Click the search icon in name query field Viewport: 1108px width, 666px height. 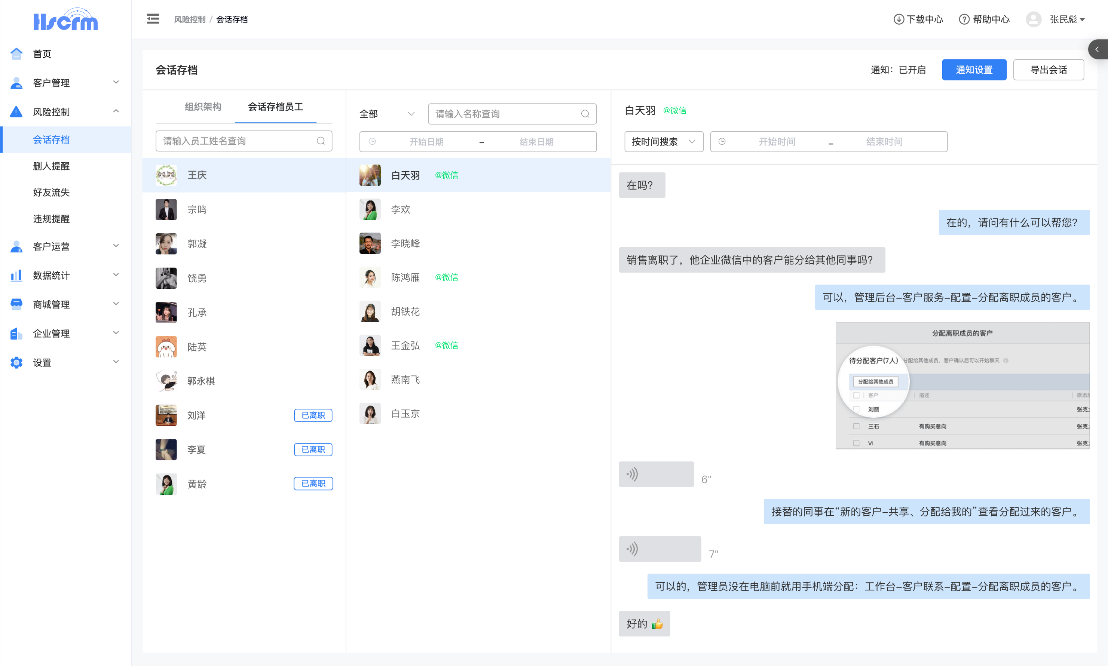tap(585, 114)
